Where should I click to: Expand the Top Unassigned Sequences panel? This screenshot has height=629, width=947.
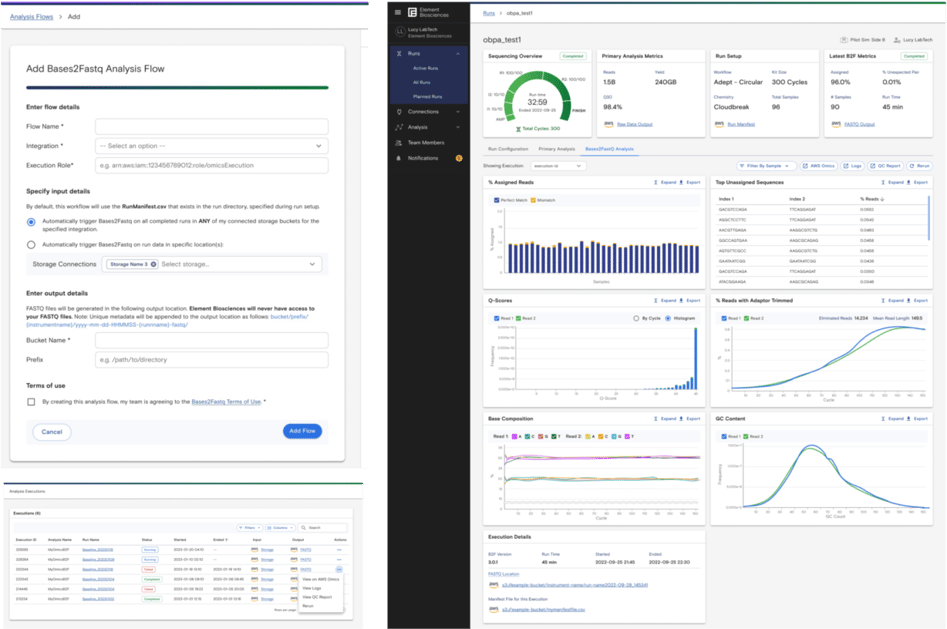(x=892, y=183)
